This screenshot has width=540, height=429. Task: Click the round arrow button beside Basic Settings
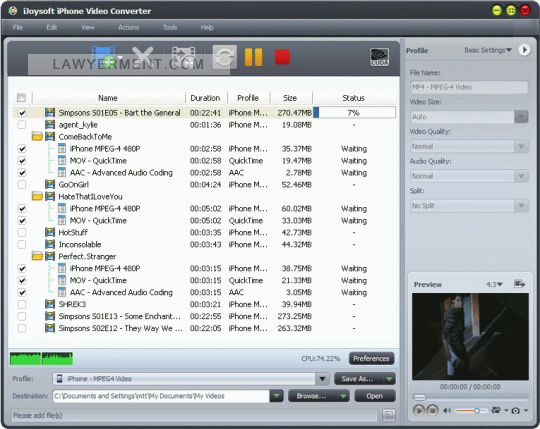pos(524,50)
